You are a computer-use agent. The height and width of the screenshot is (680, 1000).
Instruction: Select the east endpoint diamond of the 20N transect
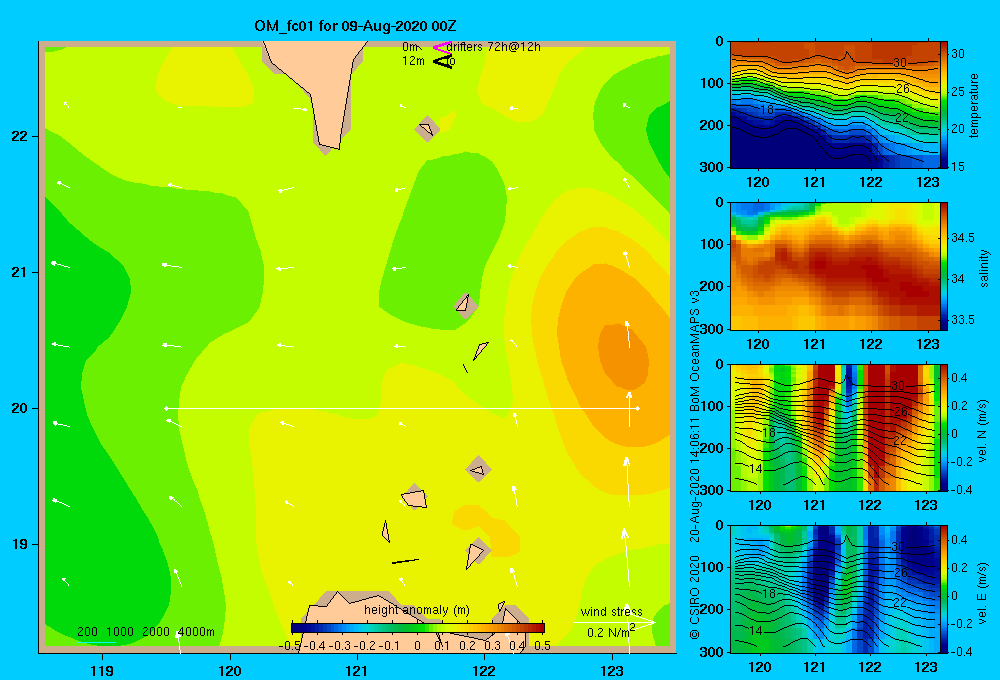tap(637, 408)
